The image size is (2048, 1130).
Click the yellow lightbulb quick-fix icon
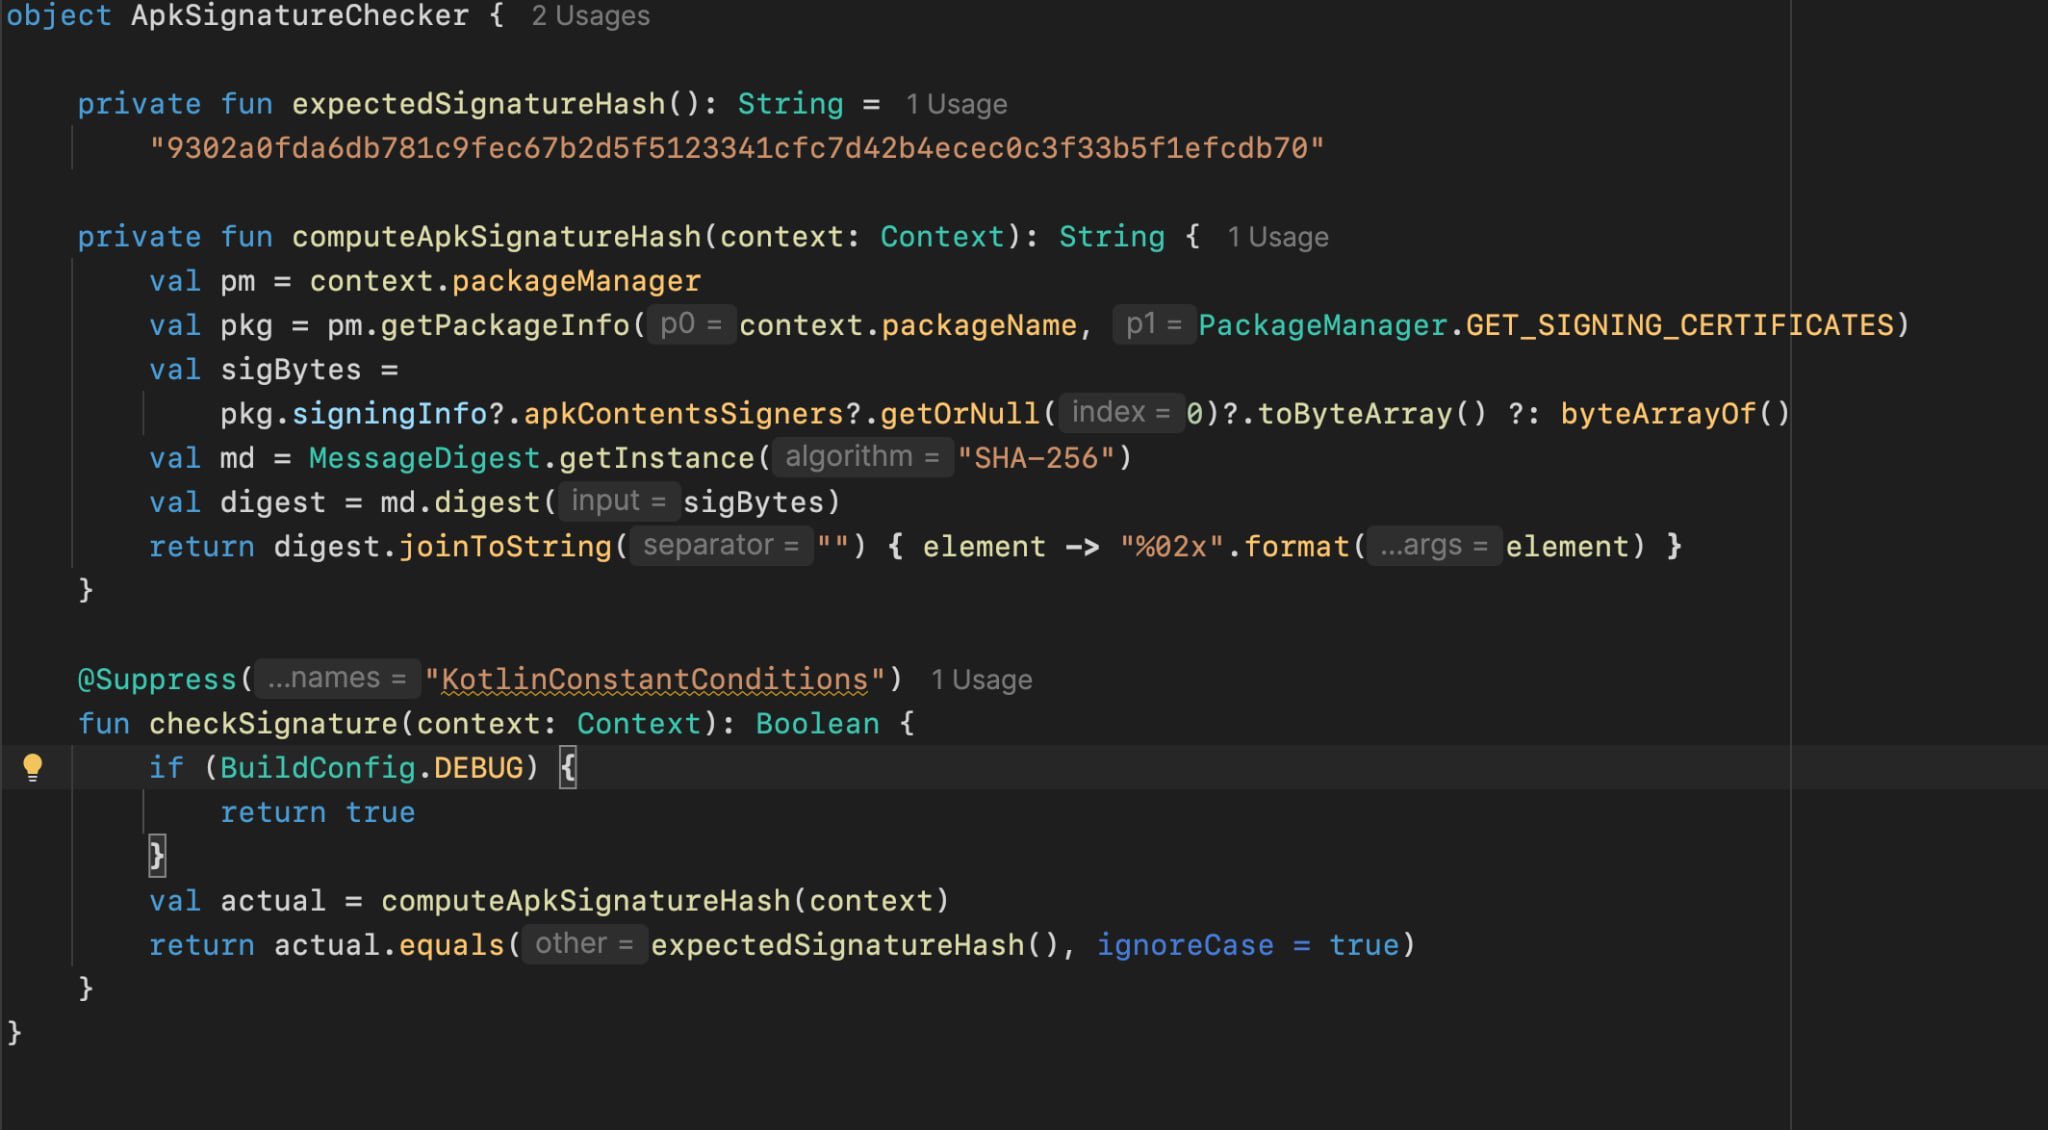point(32,767)
